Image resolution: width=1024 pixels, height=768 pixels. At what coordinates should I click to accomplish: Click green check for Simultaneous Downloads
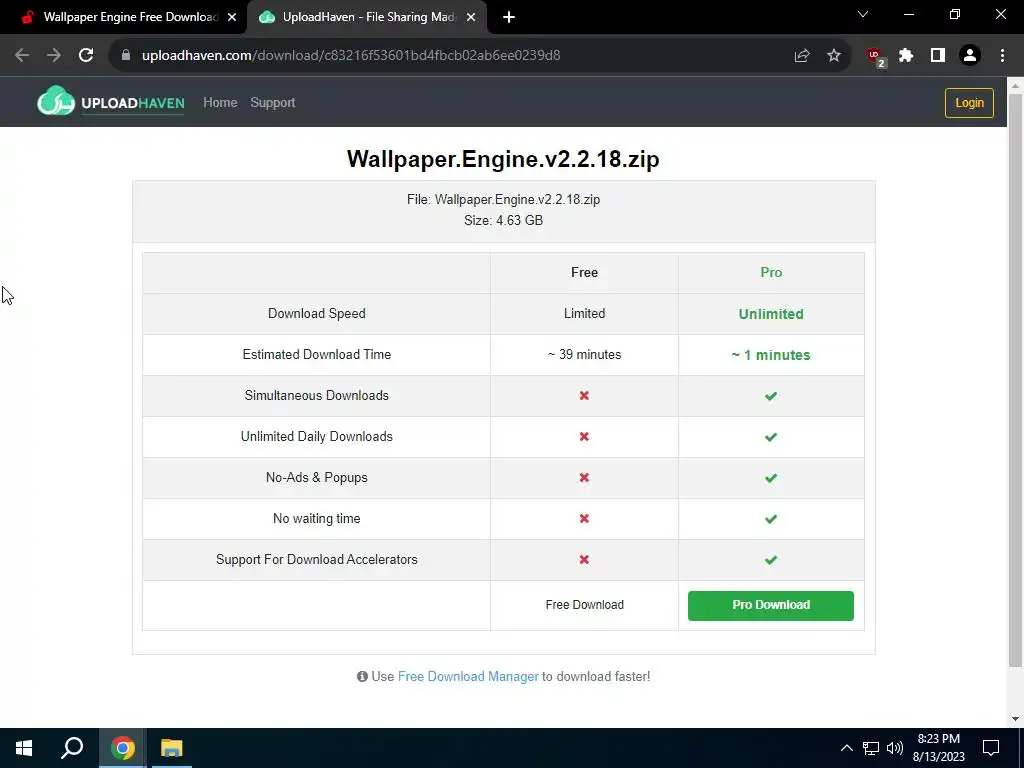coord(771,396)
